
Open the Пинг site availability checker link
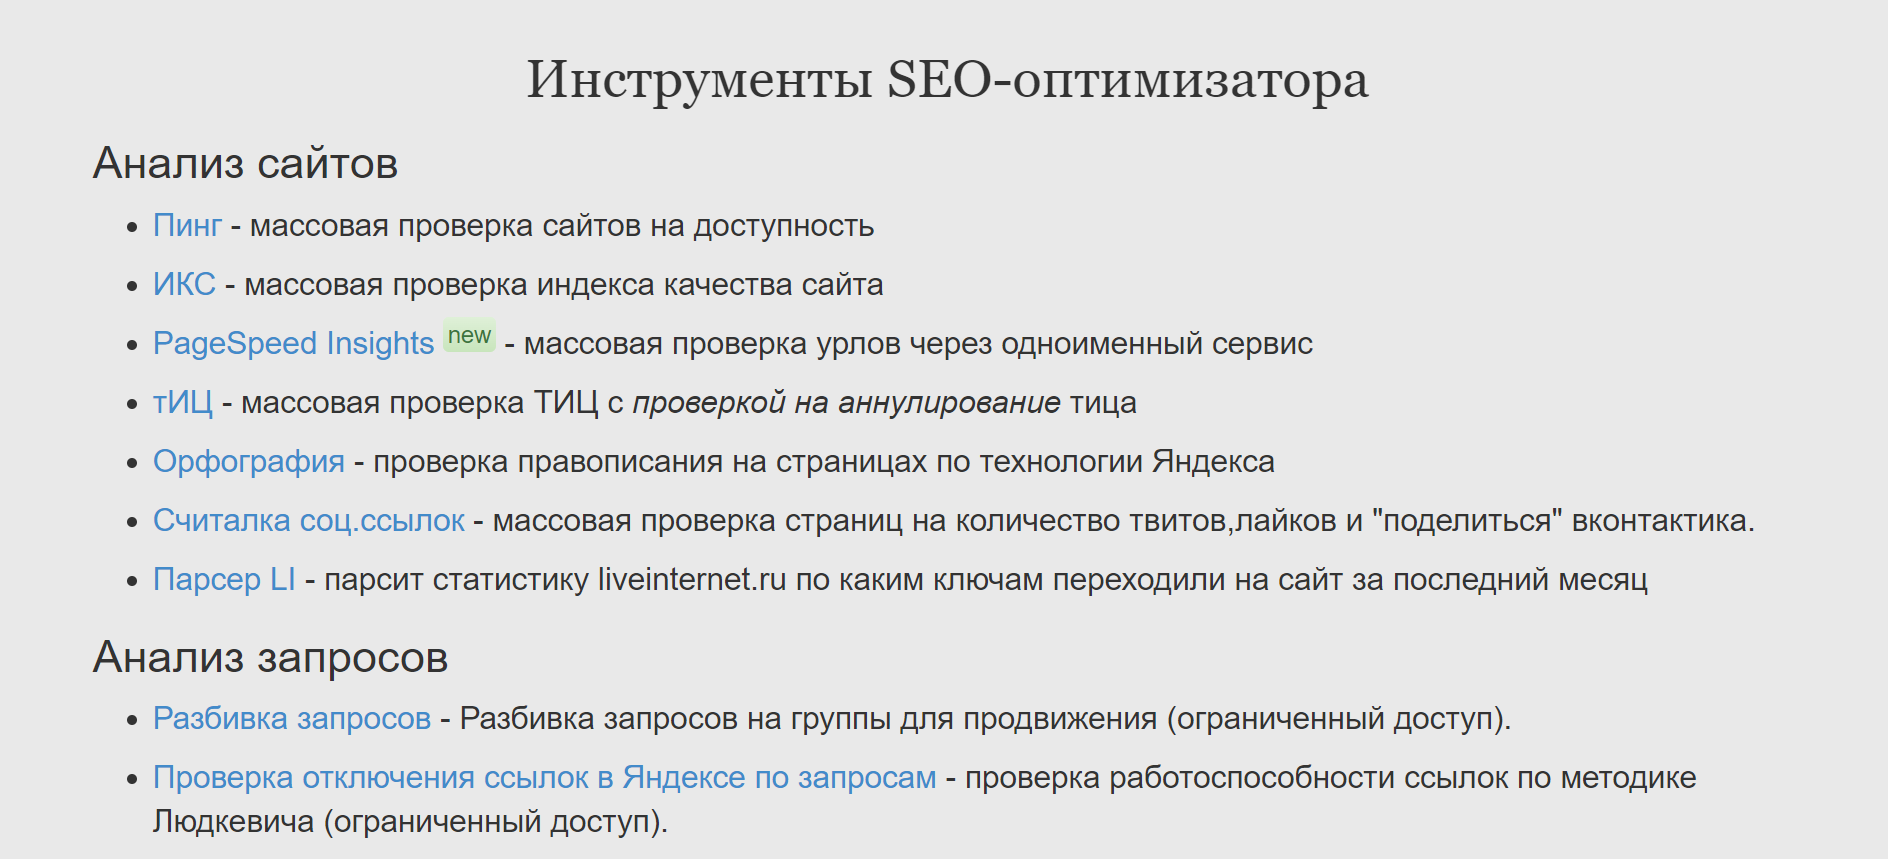click(x=187, y=226)
